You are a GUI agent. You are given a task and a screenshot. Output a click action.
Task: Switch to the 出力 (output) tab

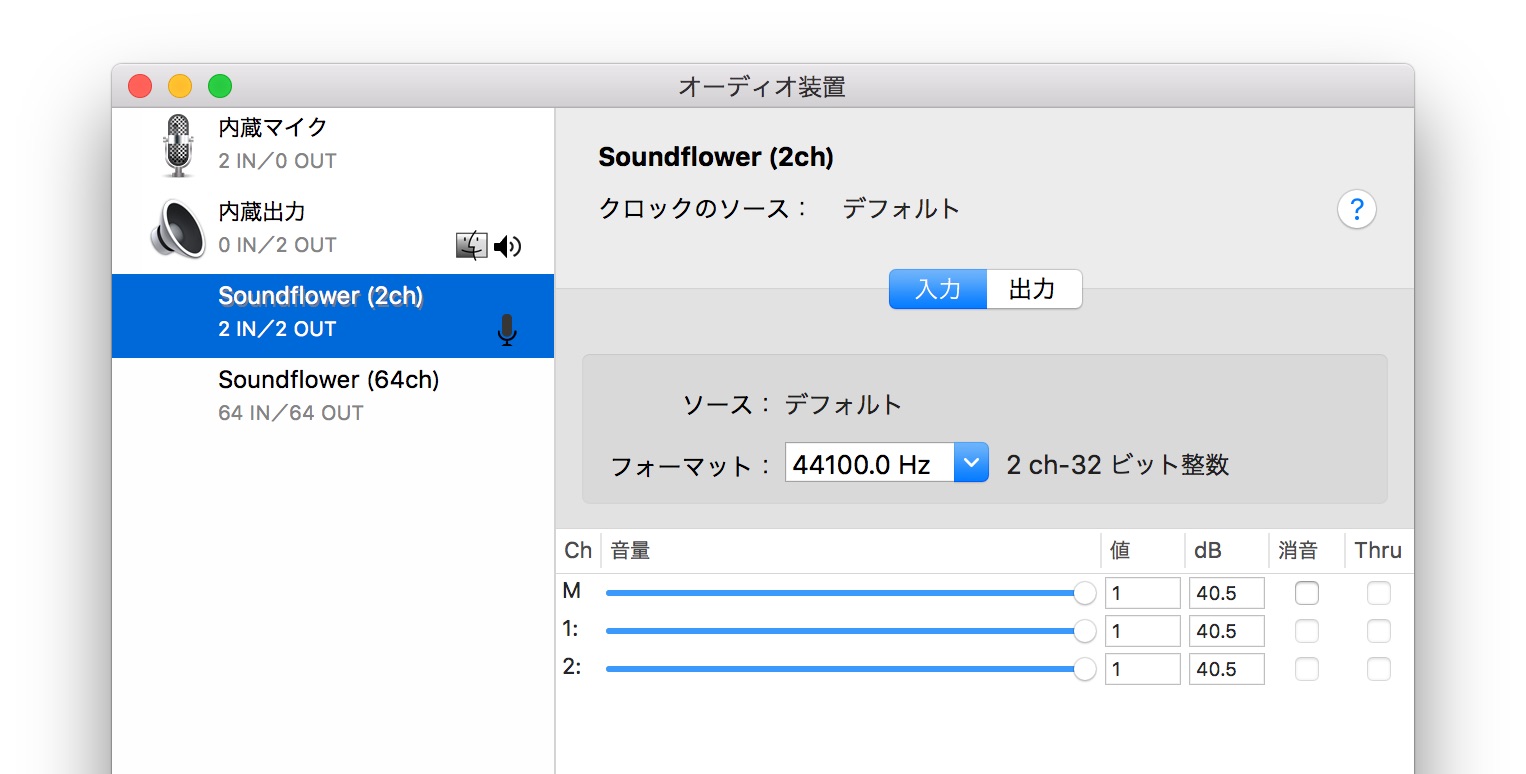pos(1034,289)
